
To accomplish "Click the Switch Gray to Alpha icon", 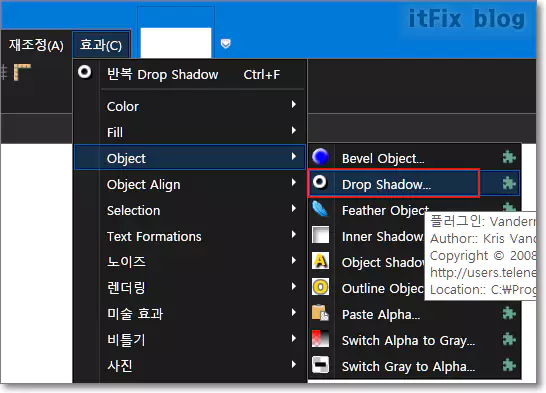I will (x=320, y=364).
